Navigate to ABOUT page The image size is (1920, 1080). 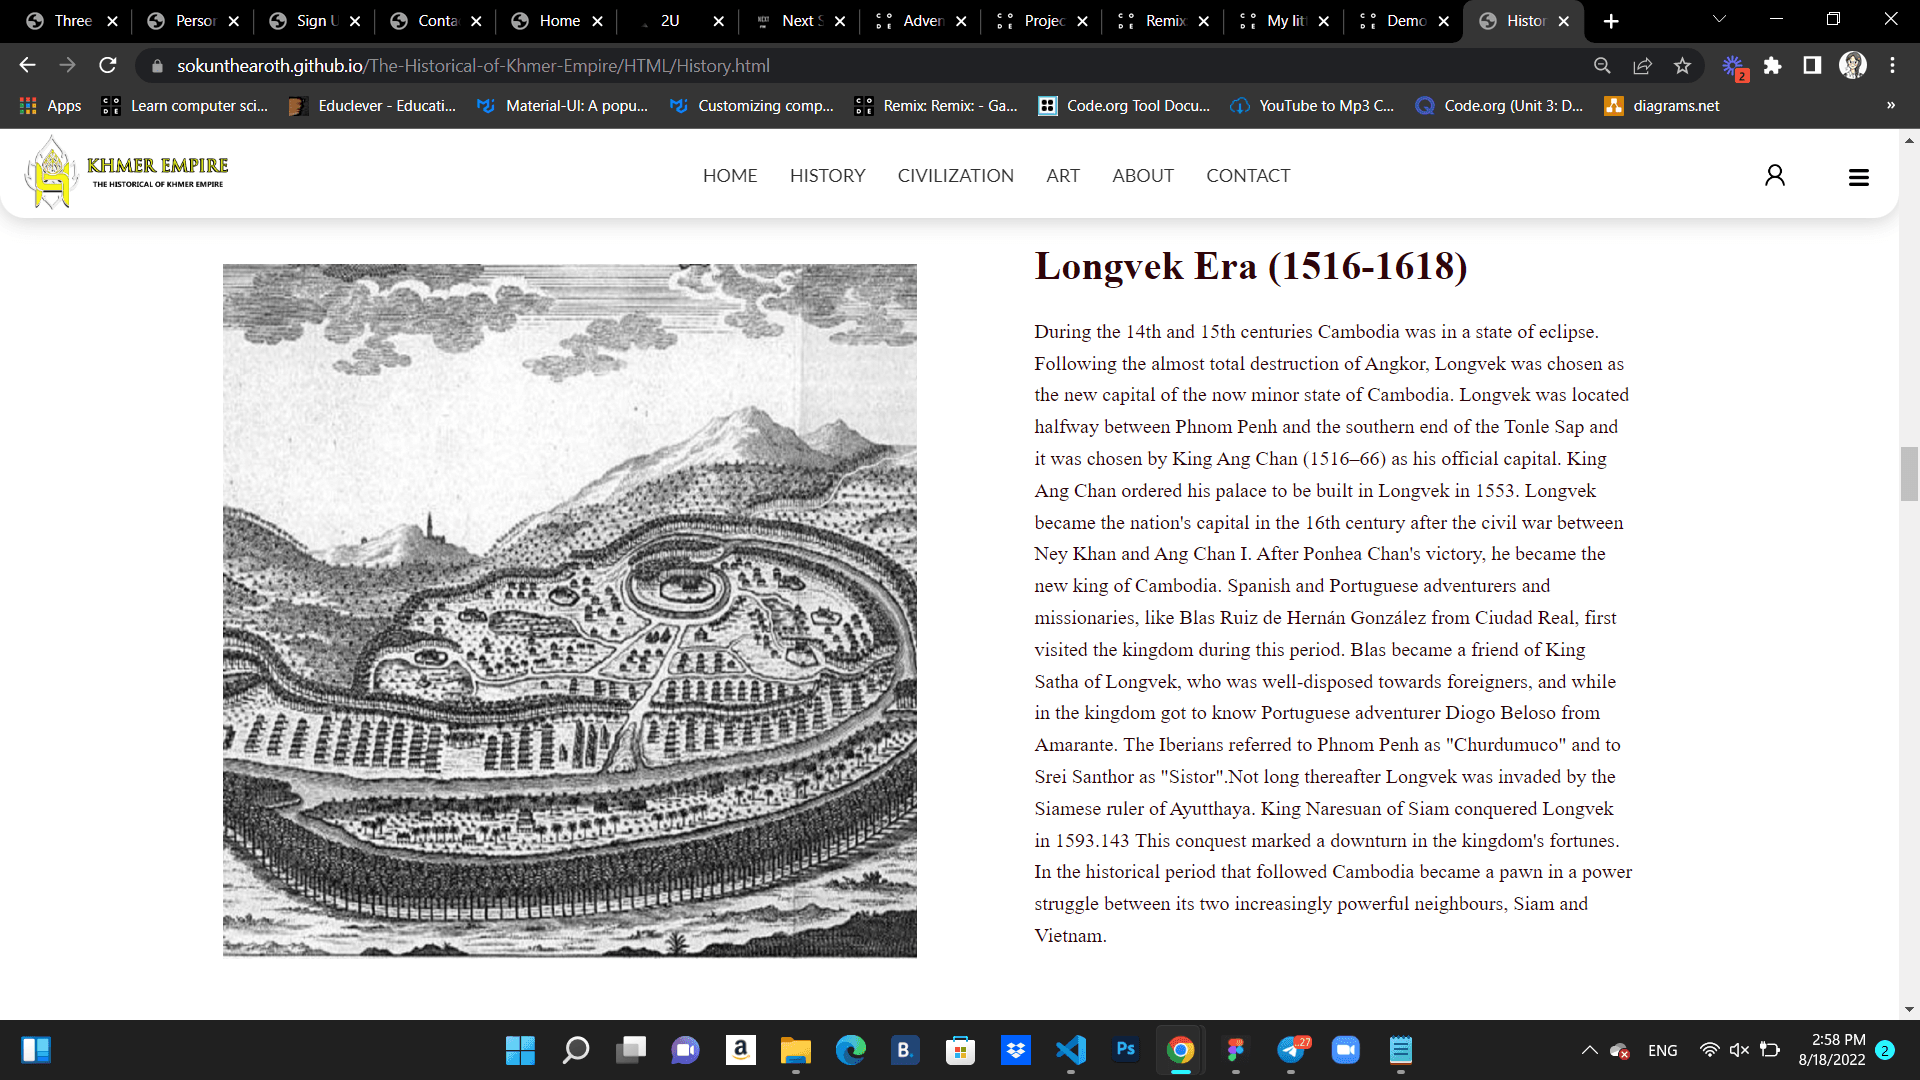tap(1142, 176)
